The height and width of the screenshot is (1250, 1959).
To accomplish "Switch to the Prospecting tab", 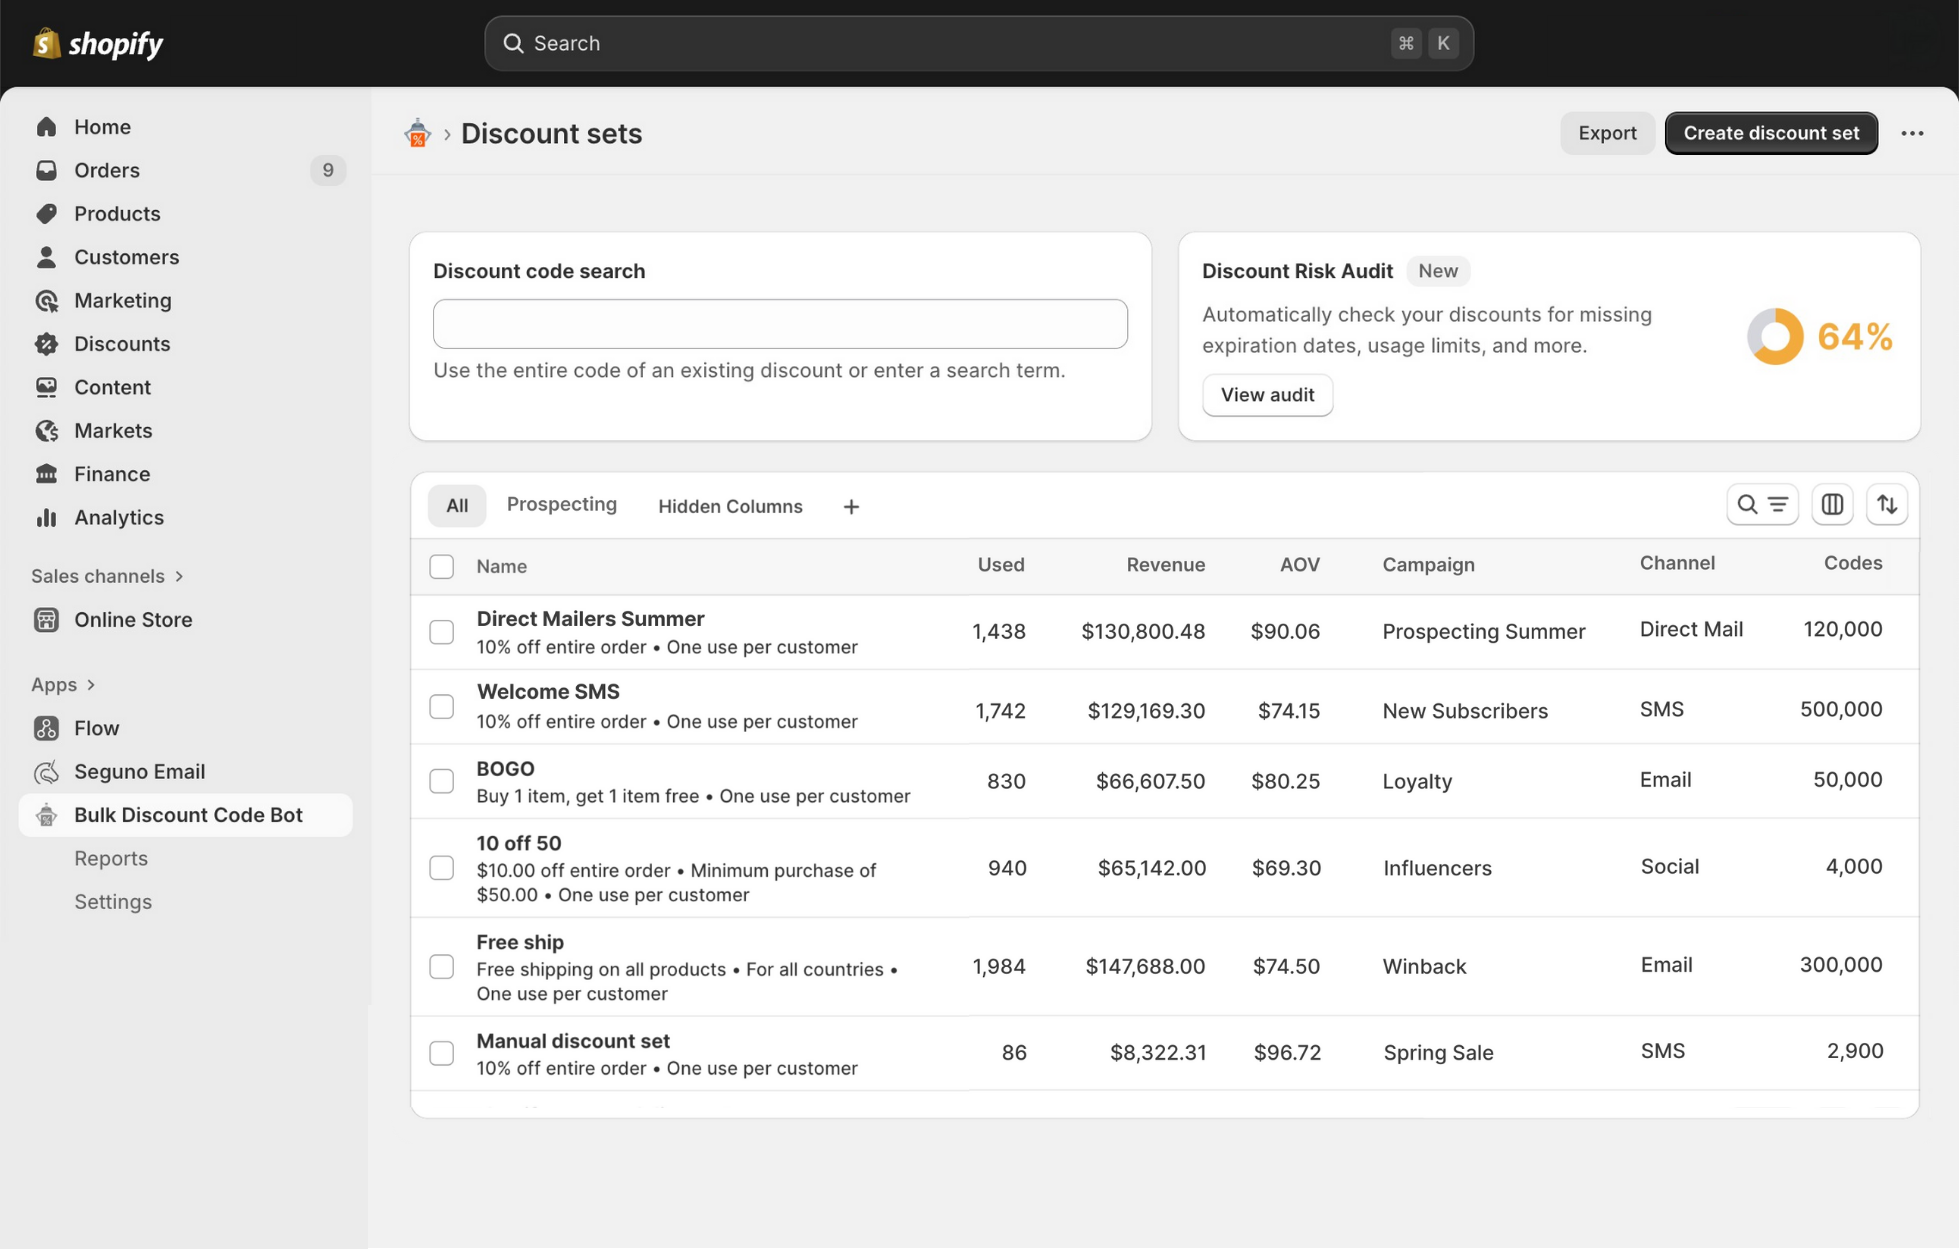I will click(561, 504).
